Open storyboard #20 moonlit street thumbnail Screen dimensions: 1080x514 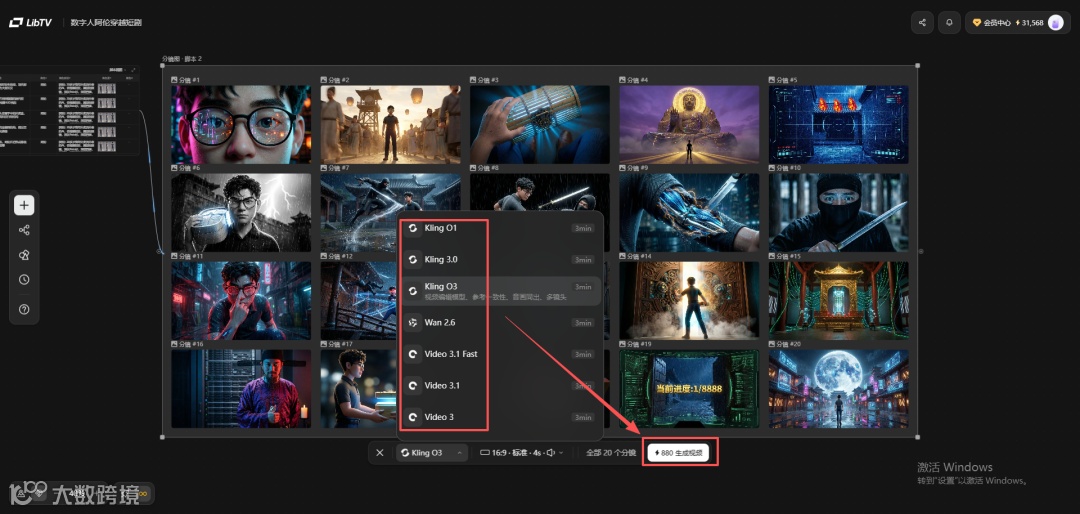click(x=839, y=389)
